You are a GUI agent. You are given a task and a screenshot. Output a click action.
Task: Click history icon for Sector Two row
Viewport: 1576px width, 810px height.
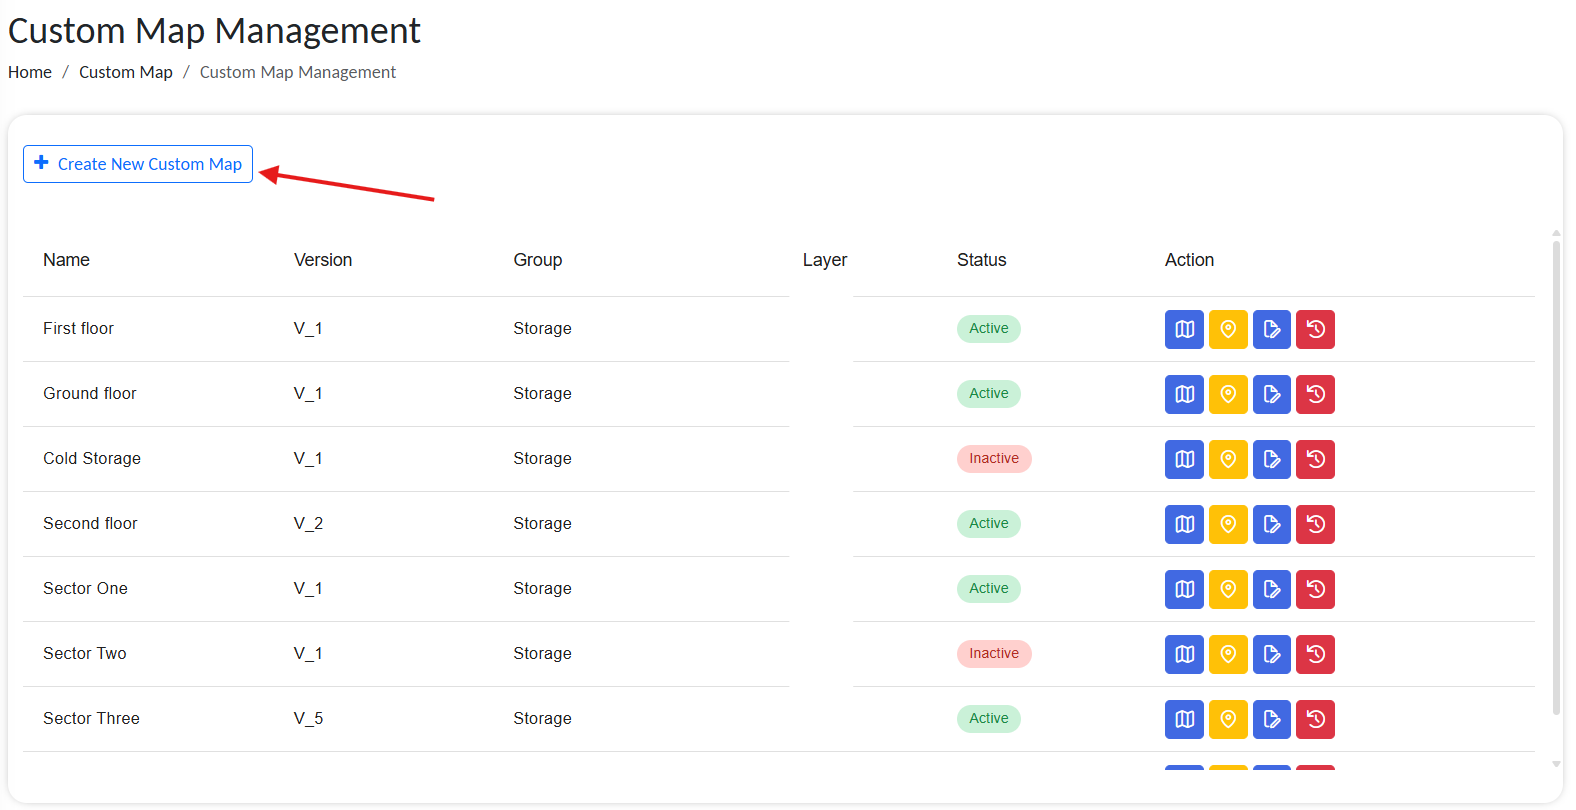tap(1316, 654)
